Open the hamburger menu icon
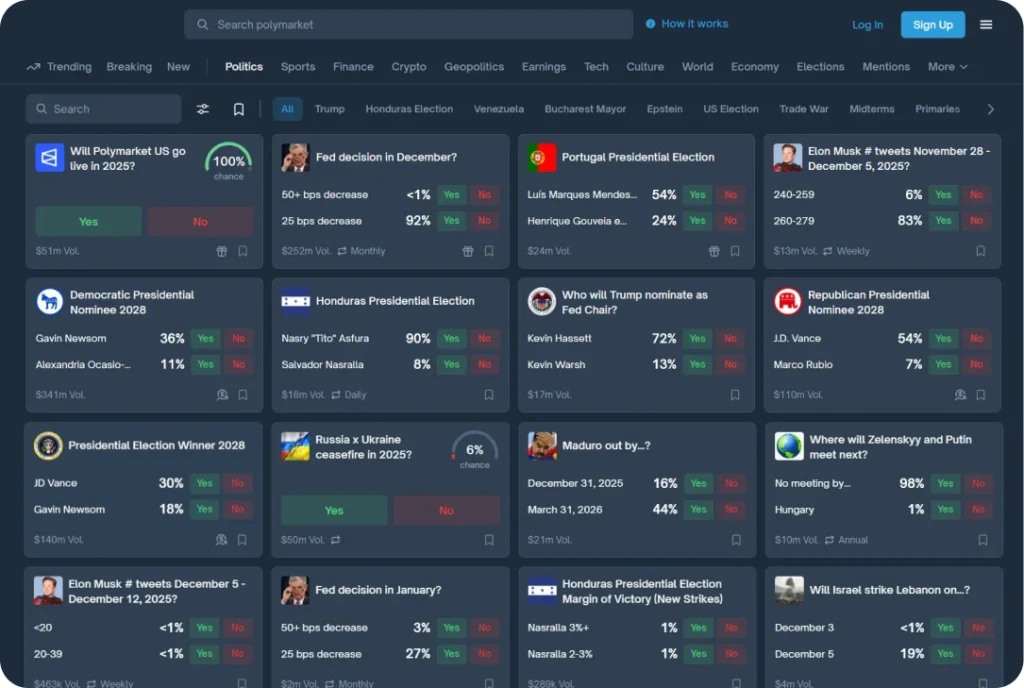 985,25
